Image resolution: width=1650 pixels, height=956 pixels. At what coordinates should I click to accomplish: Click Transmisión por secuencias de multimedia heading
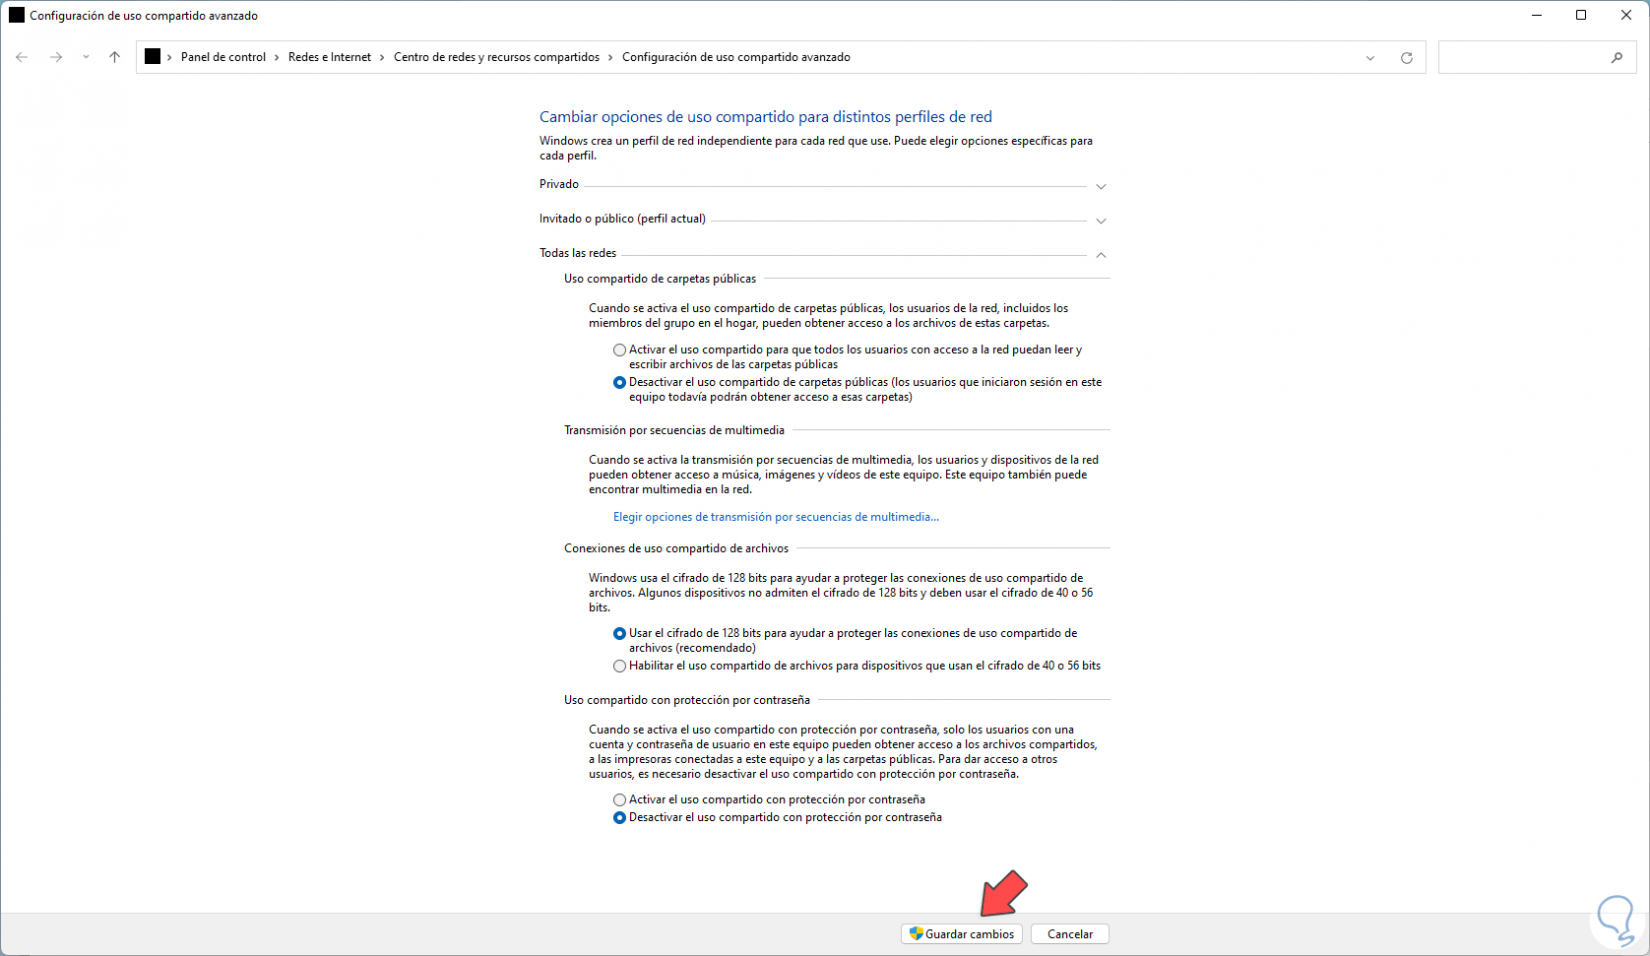point(674,430)
